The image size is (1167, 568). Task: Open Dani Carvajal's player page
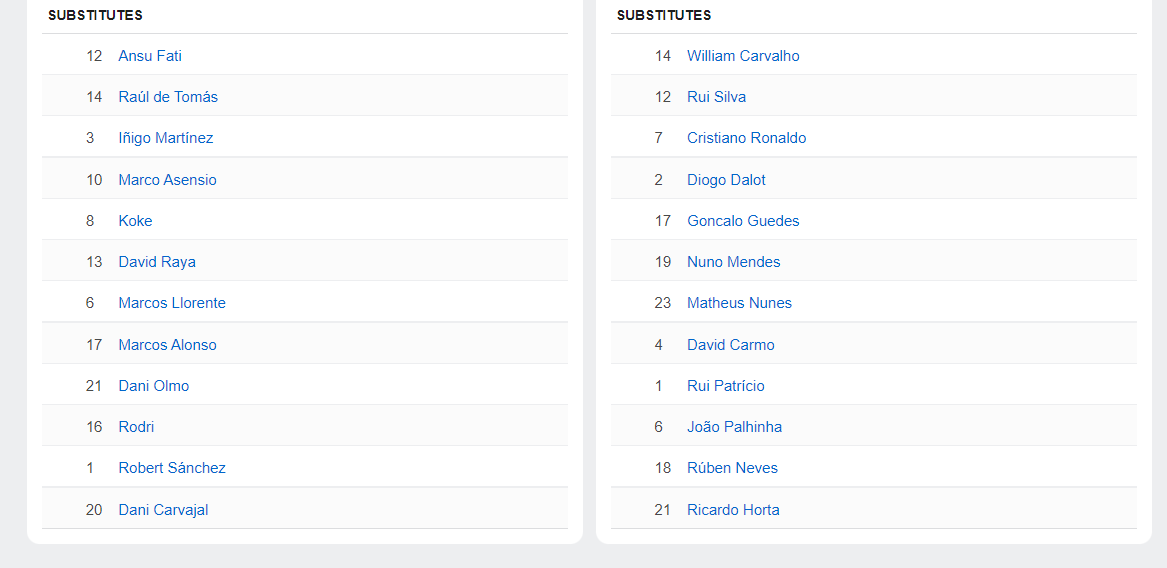[x=163, y=510]
